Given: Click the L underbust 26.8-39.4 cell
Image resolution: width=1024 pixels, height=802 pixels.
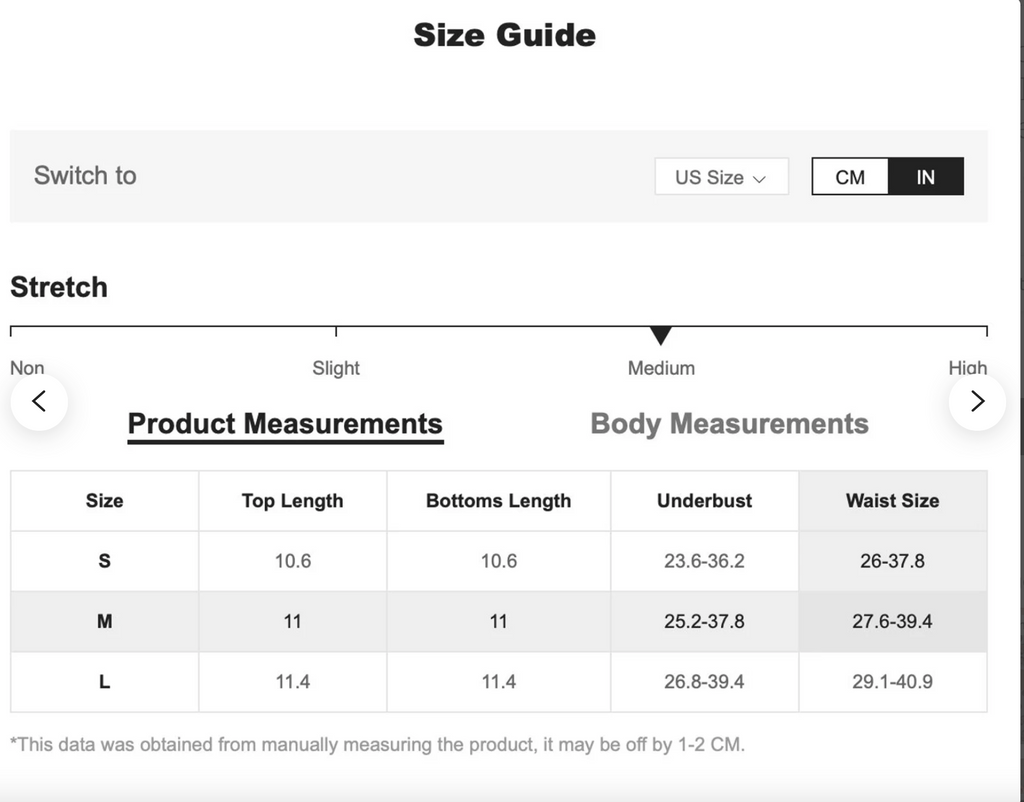Looking at the screenshot, I should click(704, 682).
